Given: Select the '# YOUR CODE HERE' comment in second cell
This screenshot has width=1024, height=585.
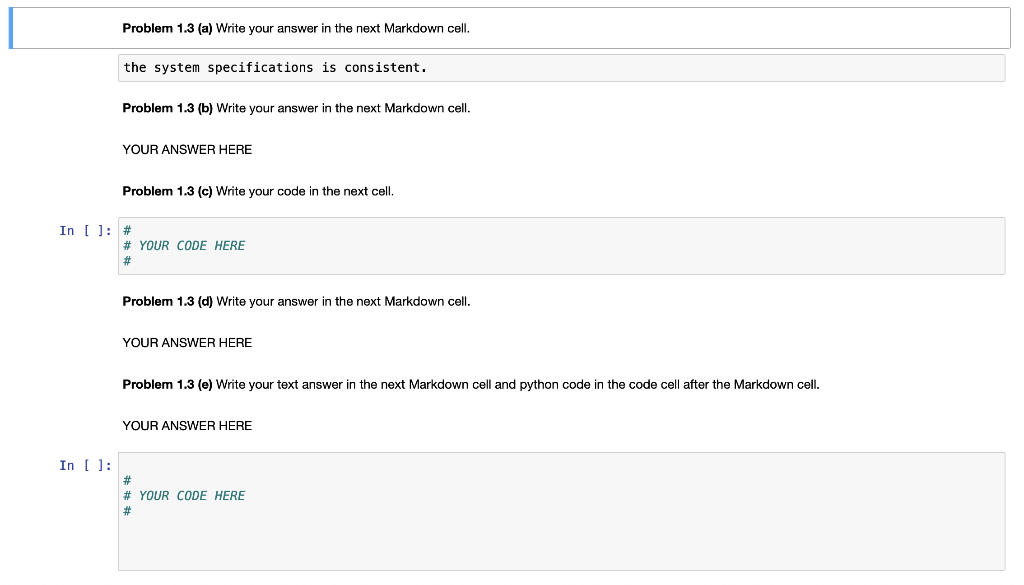Looking at the screenshot, I should tap(190, 495).
